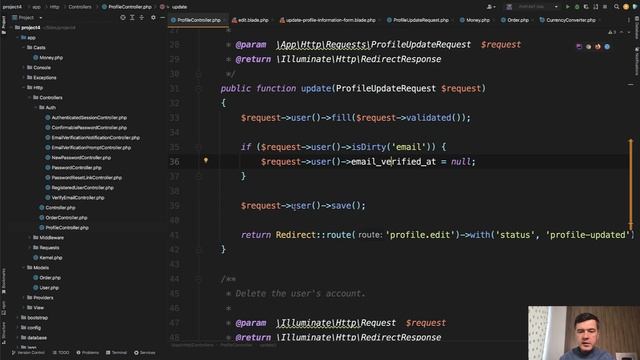This screenshot has height=360, width=640.
Task: Place cursor in email_verified_at on line 36
Action: click(393, 162)
